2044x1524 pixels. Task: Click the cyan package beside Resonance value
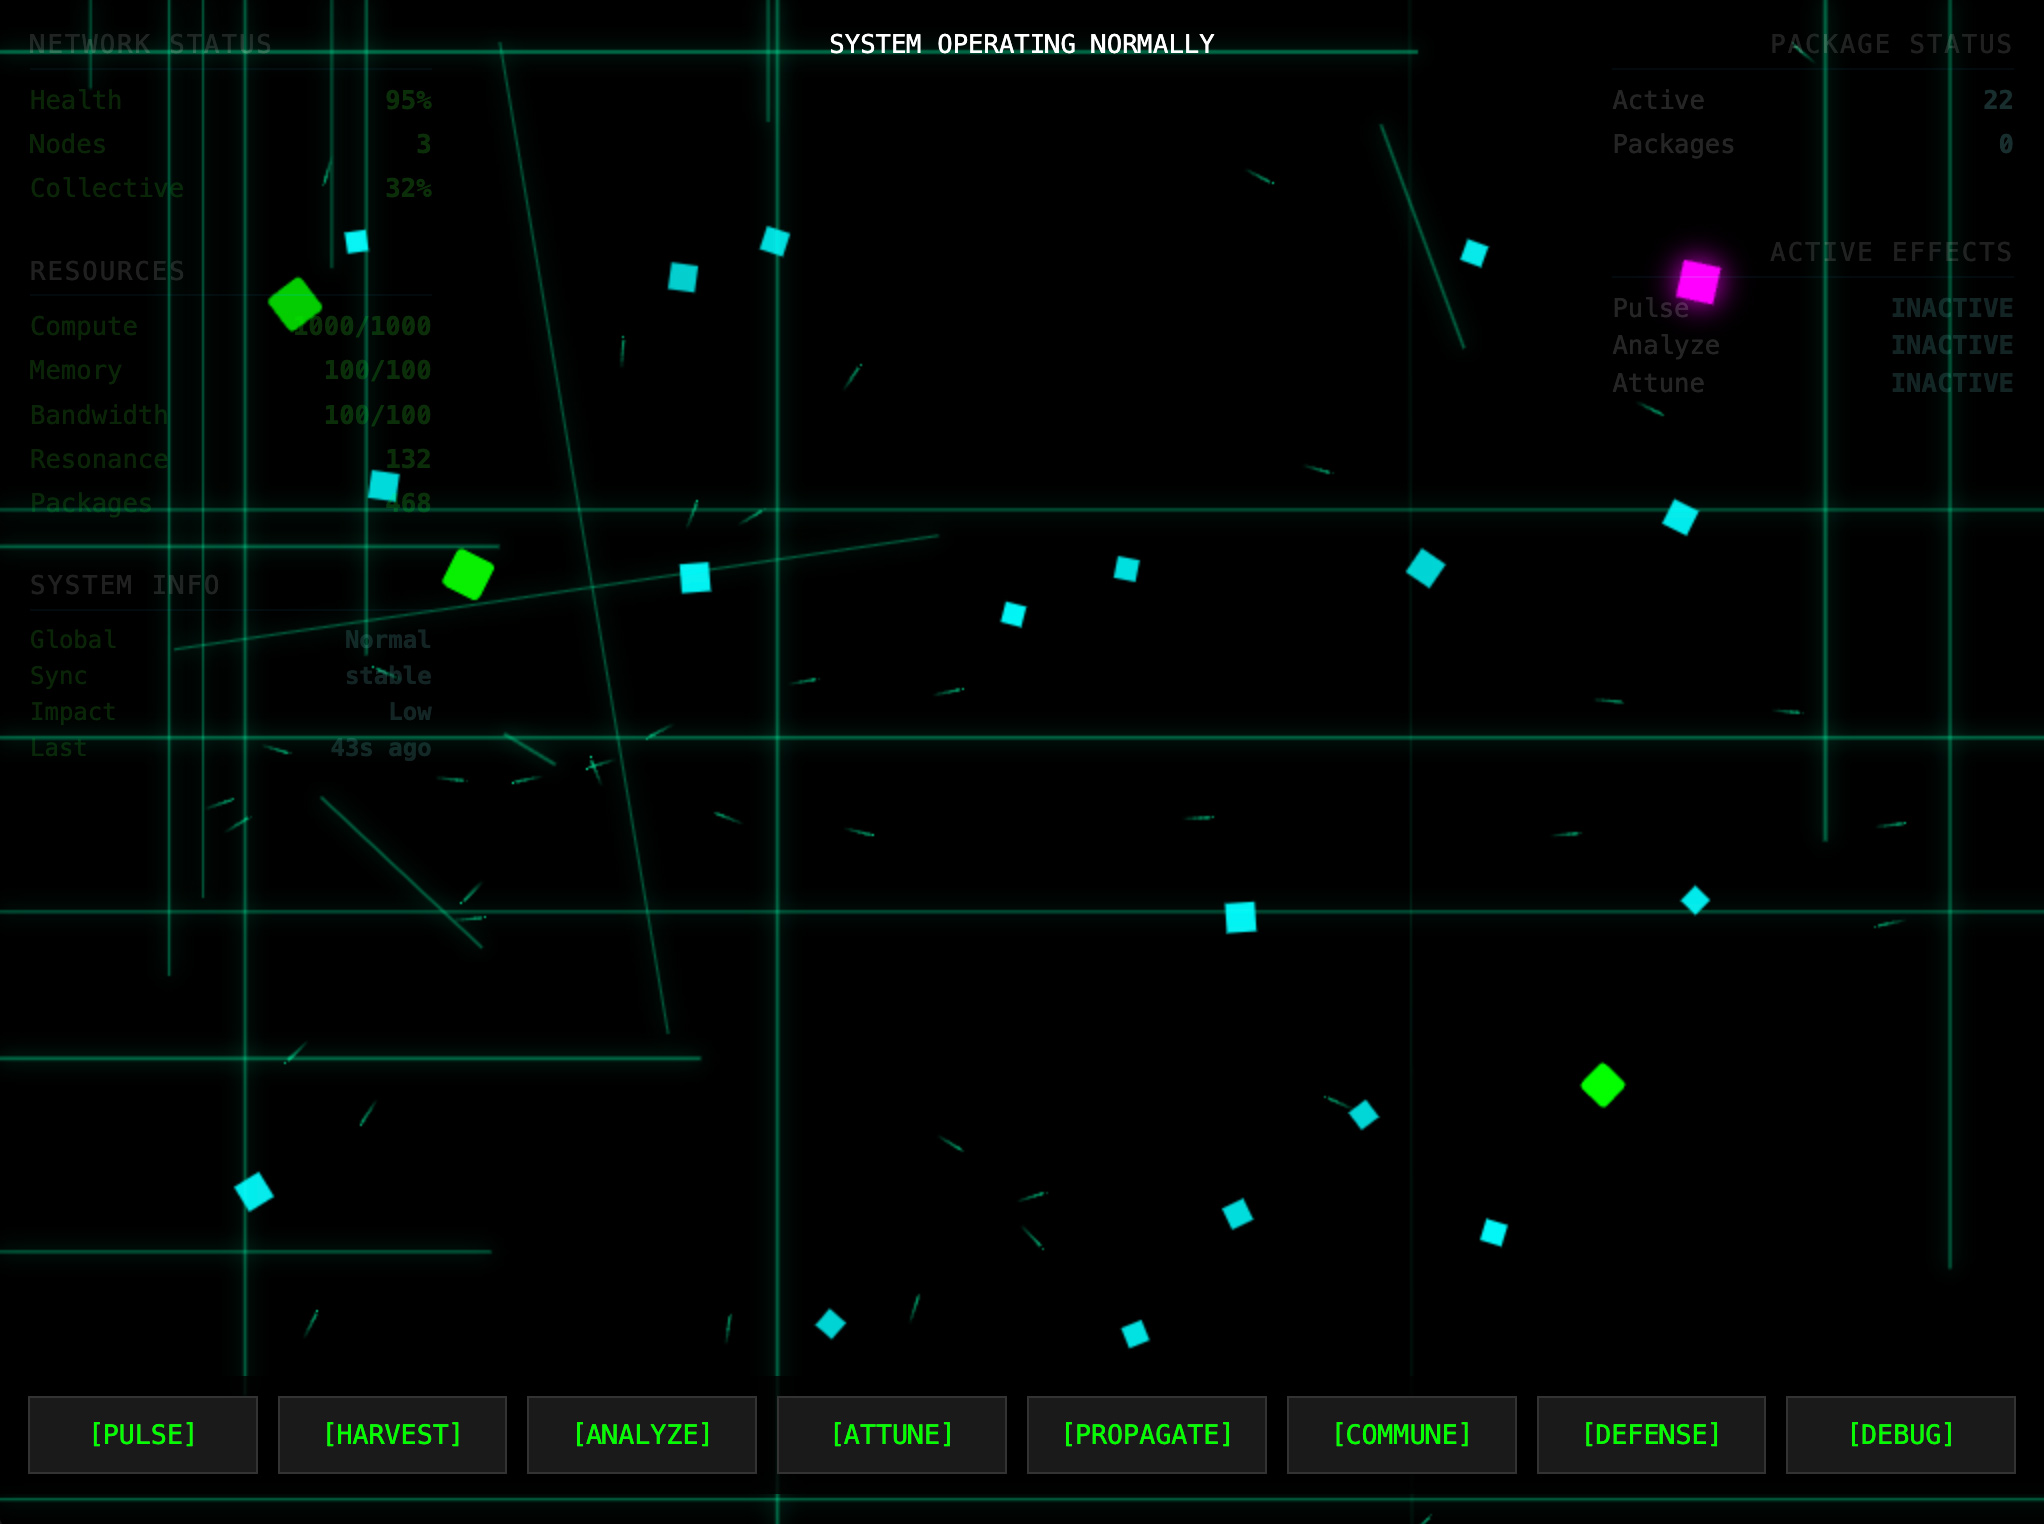pyautogui.click(x=383, y=486)
